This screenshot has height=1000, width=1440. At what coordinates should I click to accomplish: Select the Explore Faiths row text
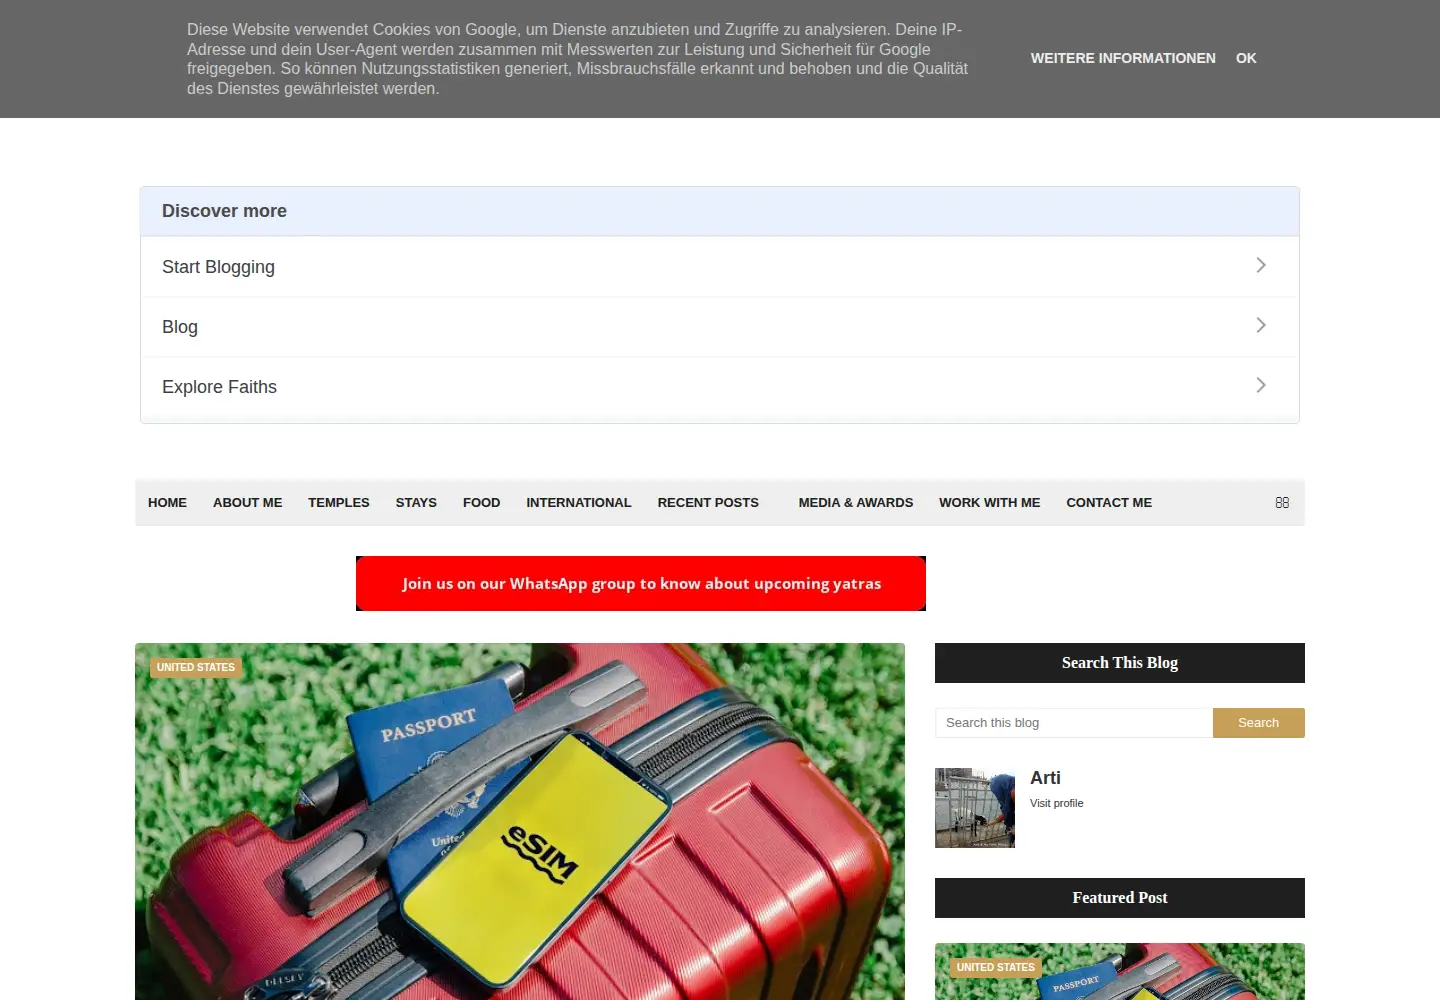pyautogui.click(x=219, y=387)
